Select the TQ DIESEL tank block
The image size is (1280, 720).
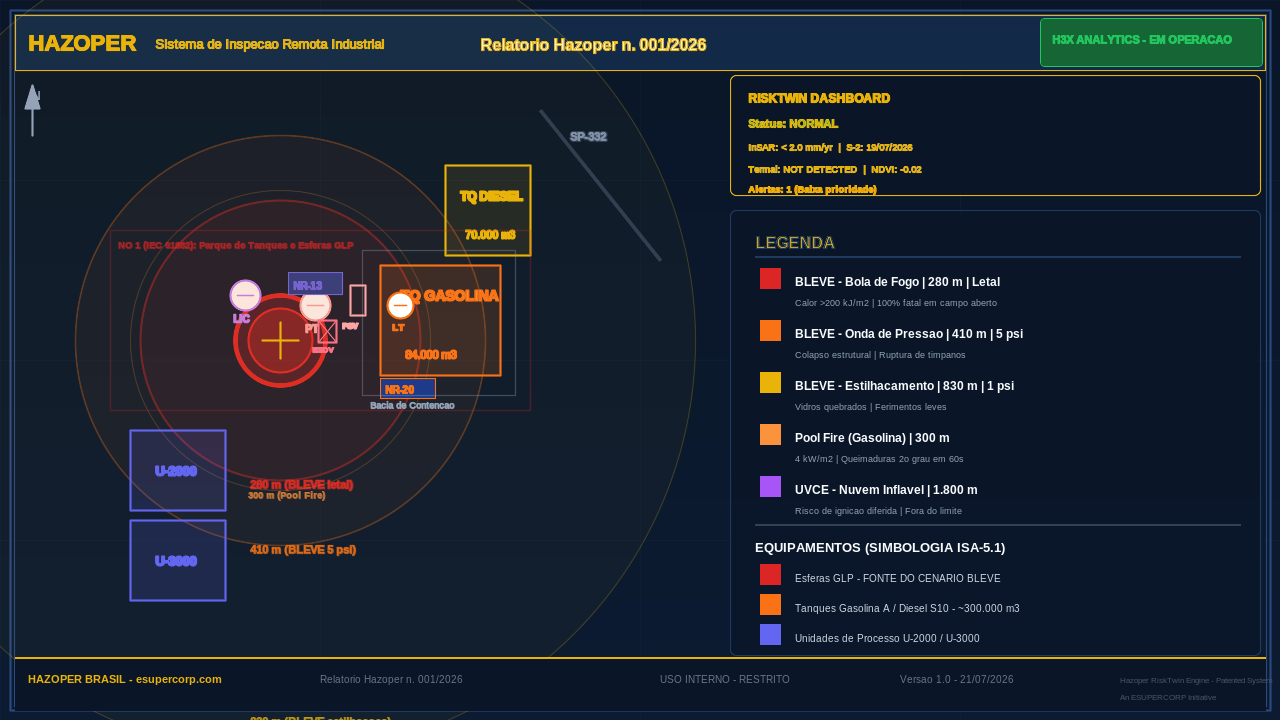[488, 210]
